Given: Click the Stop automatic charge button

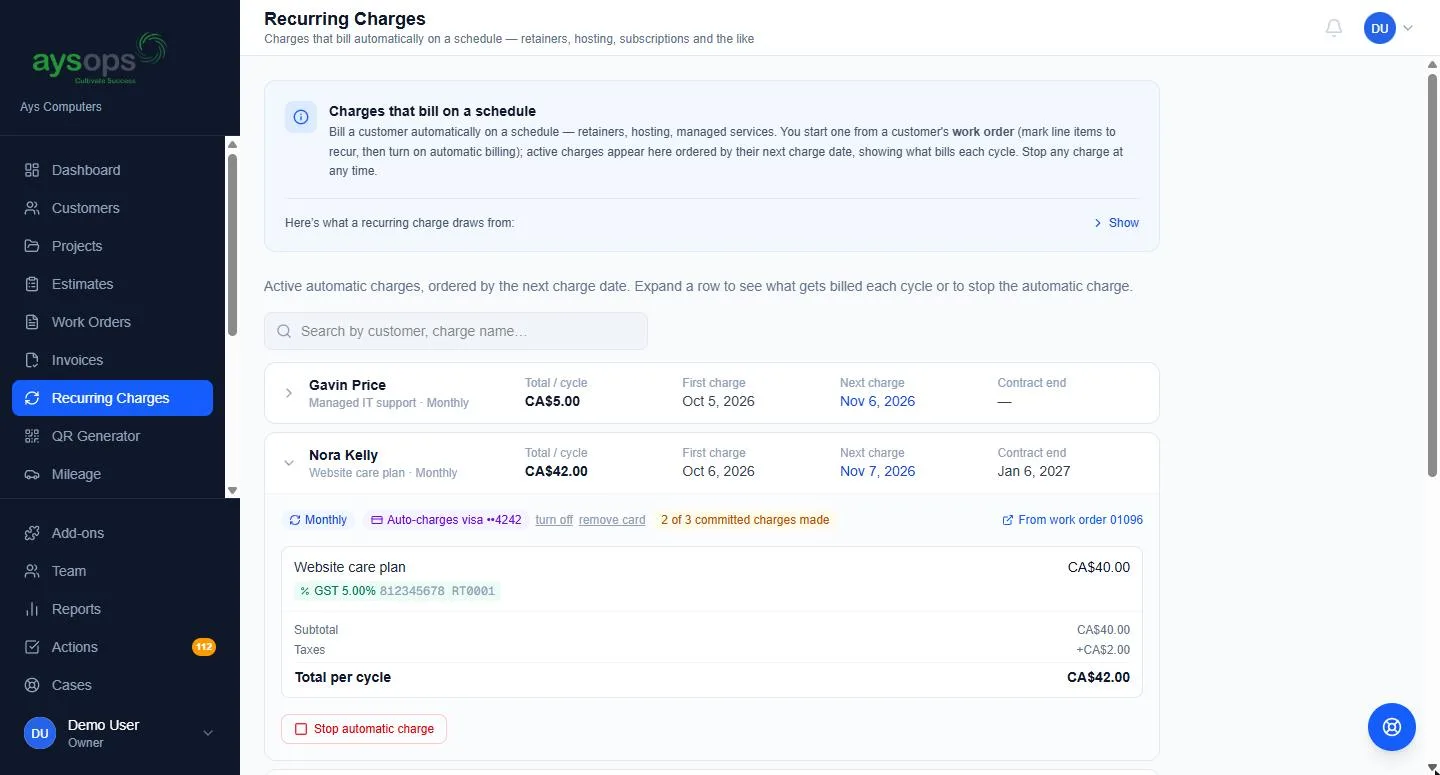Looking at the screenshot, I should (x=364, y=729).
